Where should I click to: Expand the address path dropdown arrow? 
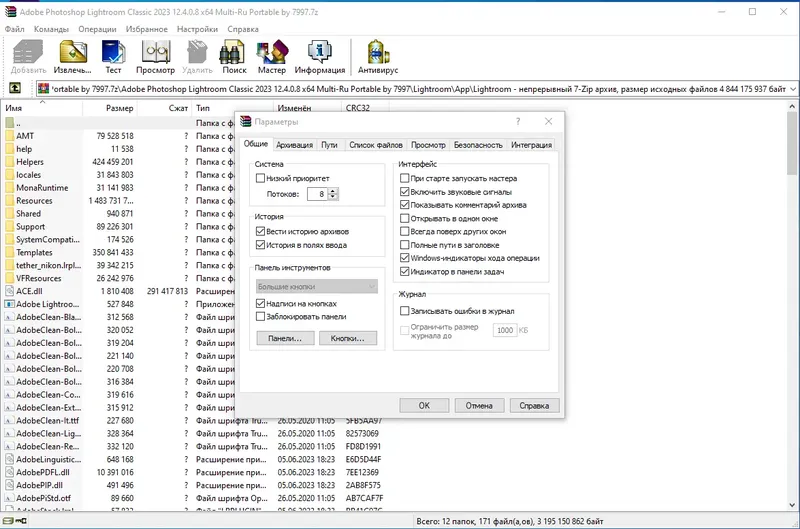(793, 89)
